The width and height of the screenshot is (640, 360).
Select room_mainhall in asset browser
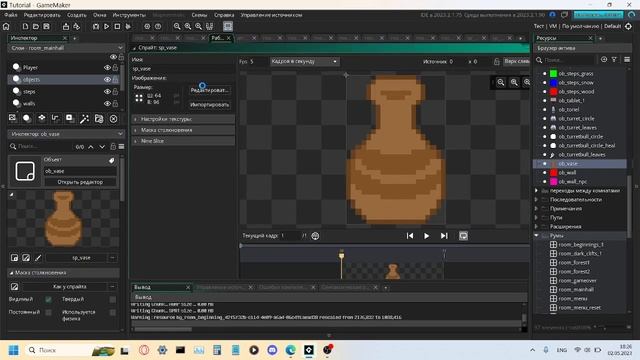[576, 290]
